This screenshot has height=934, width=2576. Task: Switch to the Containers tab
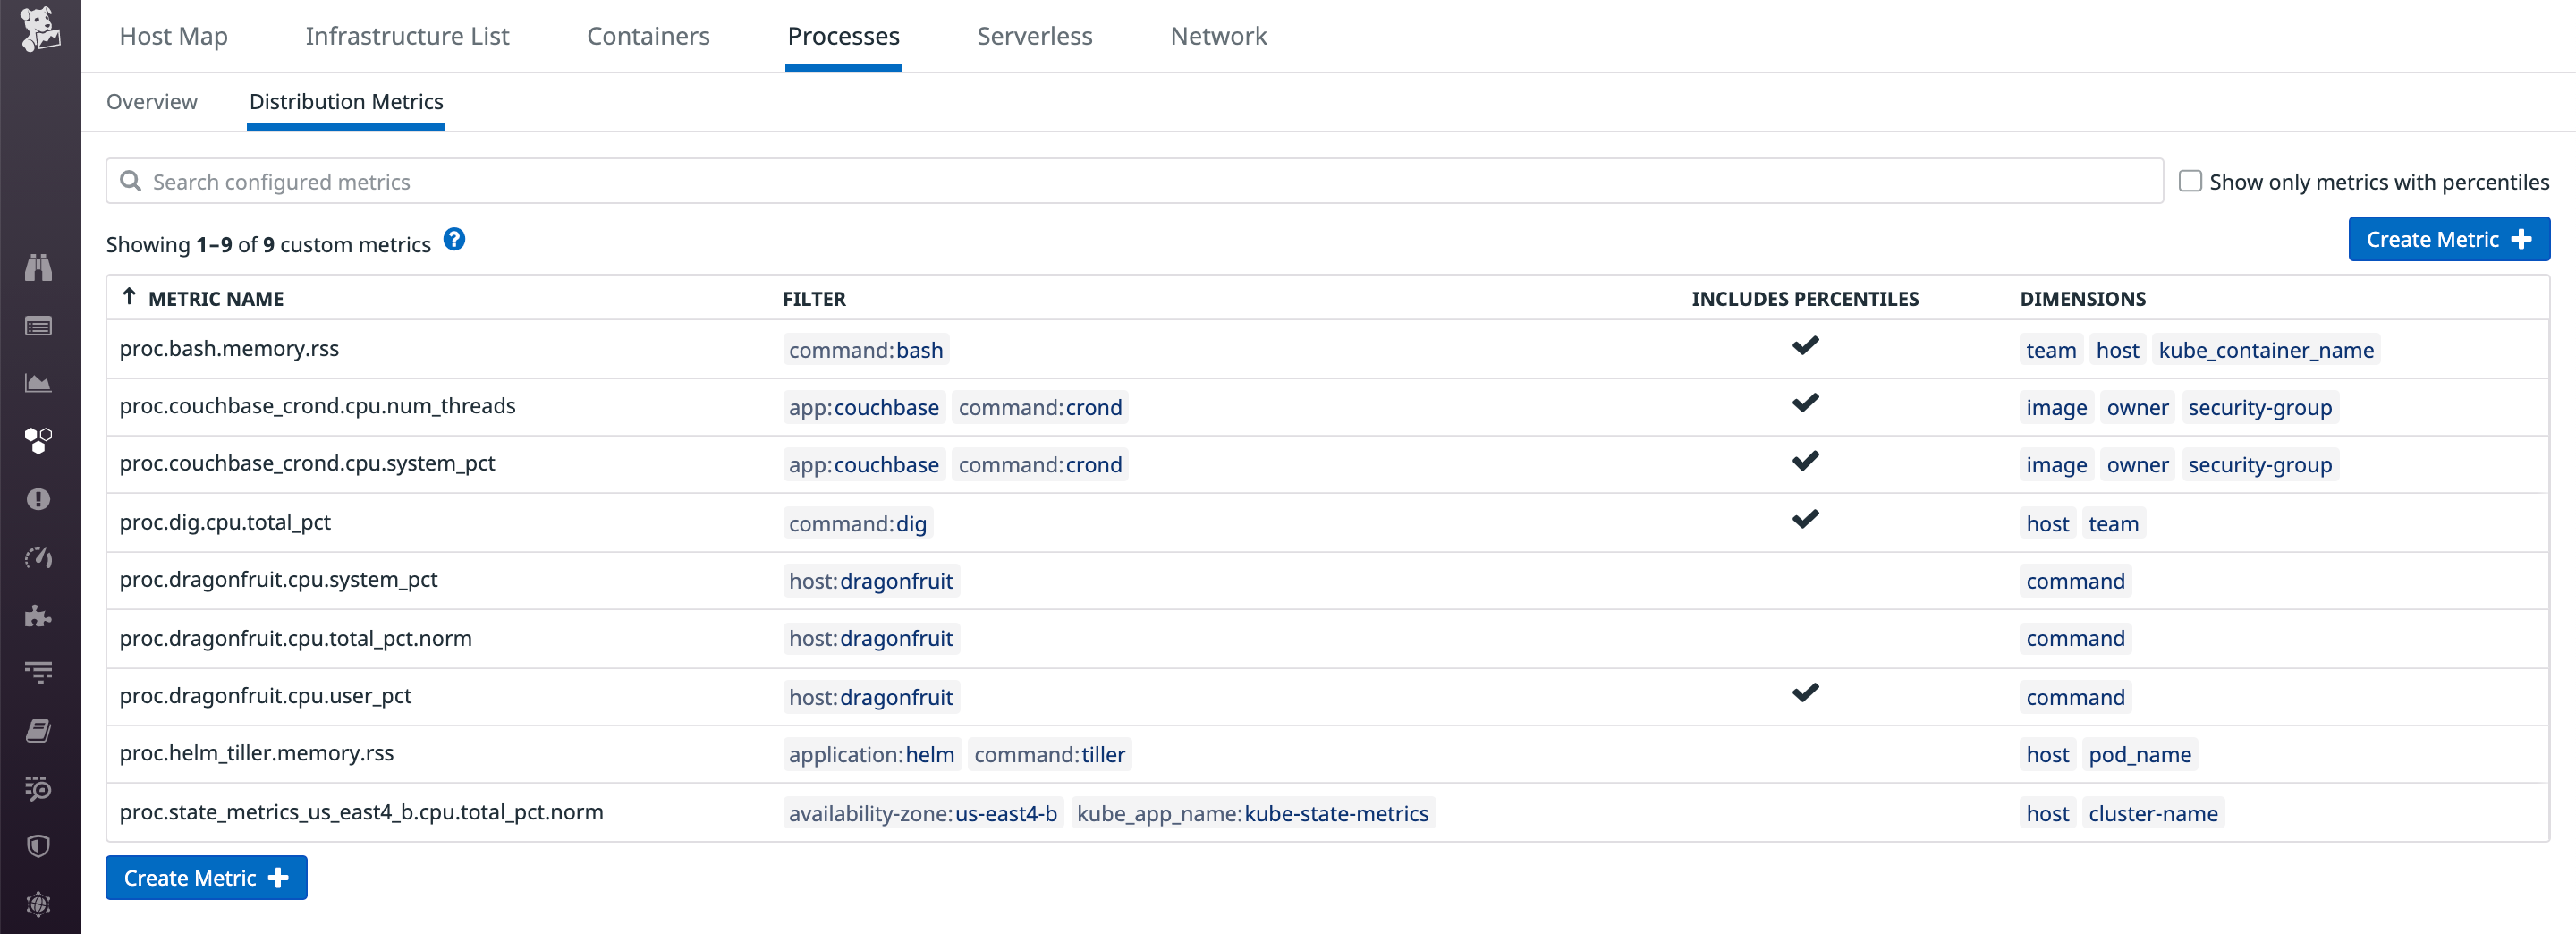click(x=648, y=36)
